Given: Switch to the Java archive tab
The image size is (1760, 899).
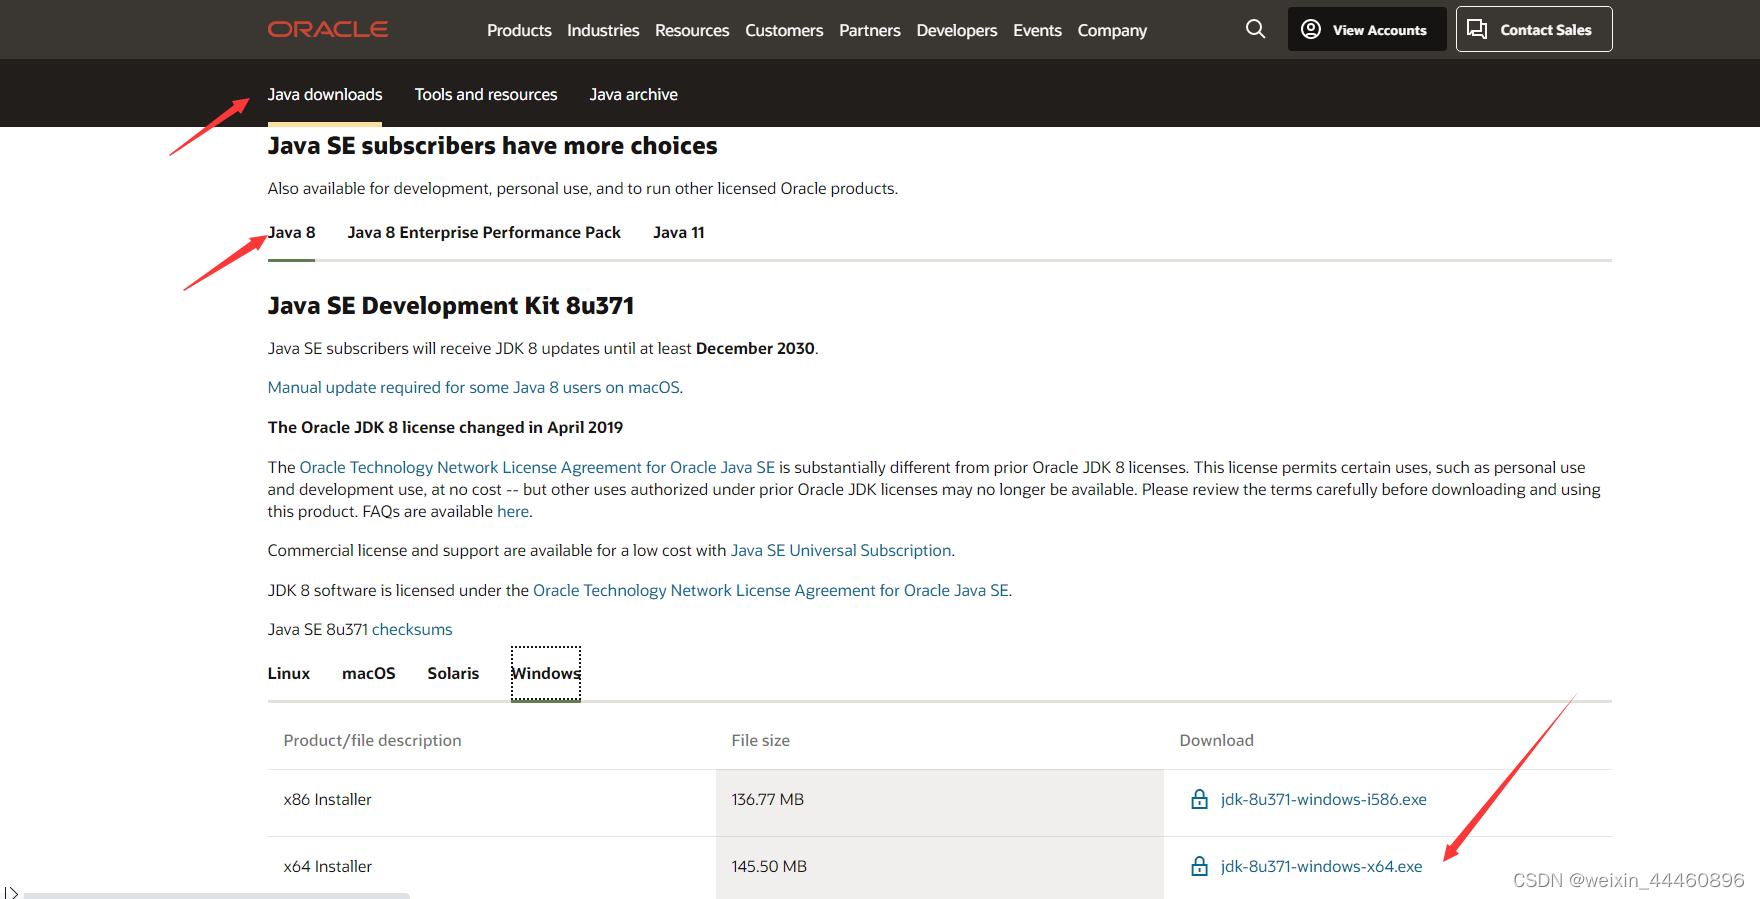Looking at the screenshot, I should [633, 94].
